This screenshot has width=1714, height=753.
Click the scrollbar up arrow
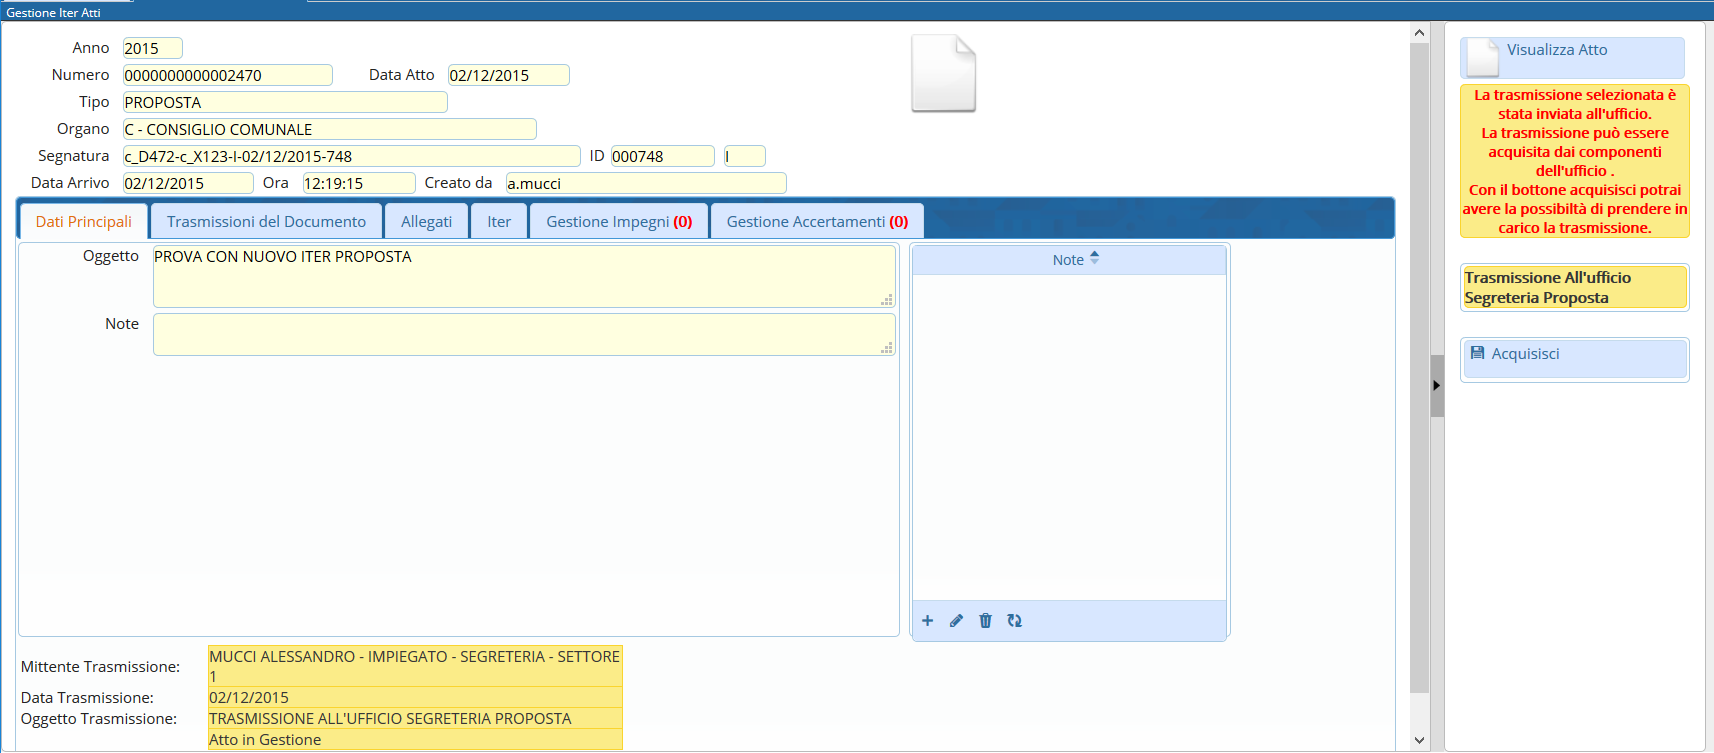point(1419,33)
